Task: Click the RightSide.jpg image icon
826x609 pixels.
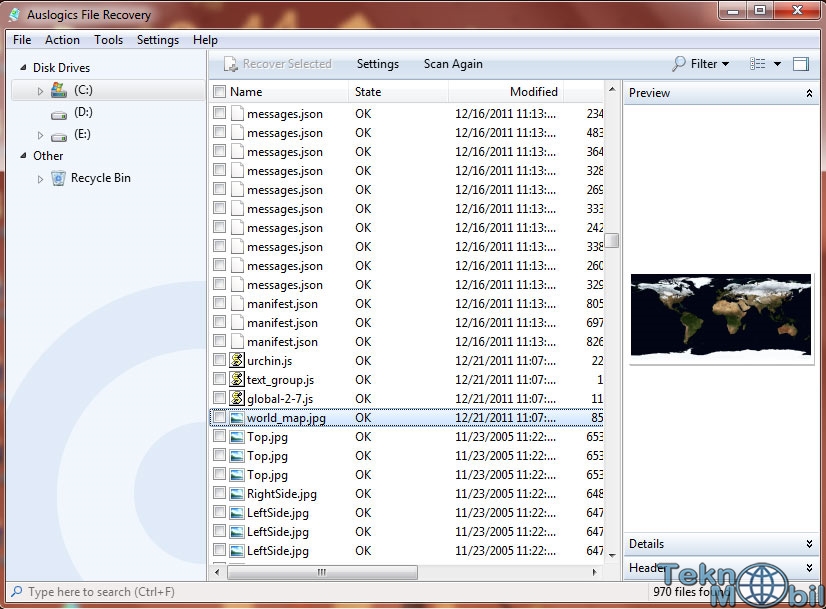Action: click(x=237, y=494)
